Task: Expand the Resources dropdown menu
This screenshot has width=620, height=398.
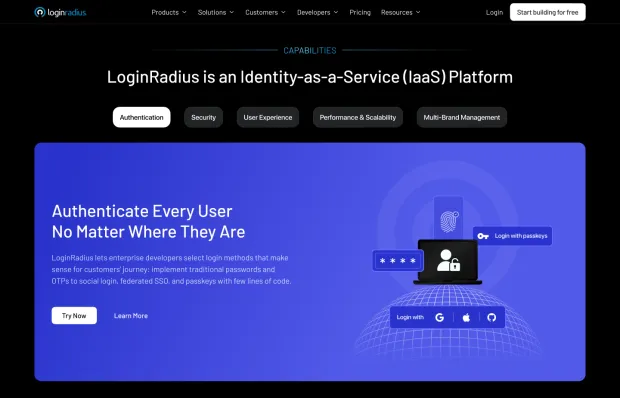Action: point(401,12)
